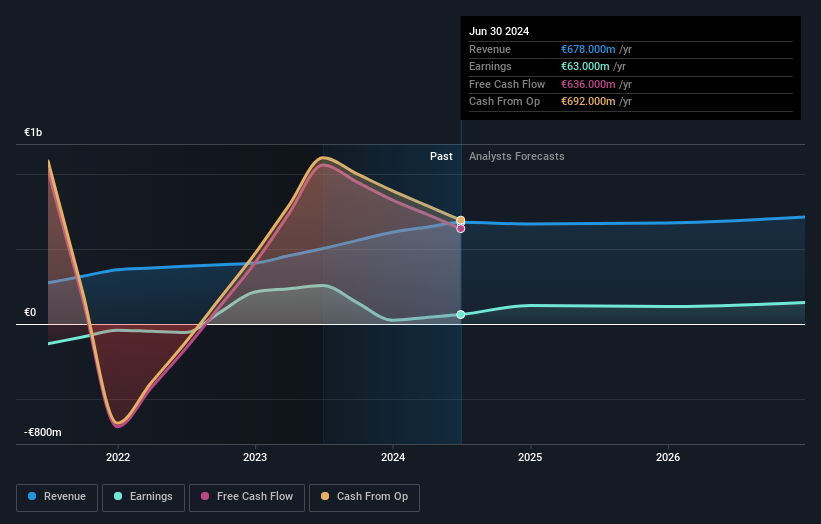
Task: Click the 2024 x-axis label
Action: (x=393, y=458)
